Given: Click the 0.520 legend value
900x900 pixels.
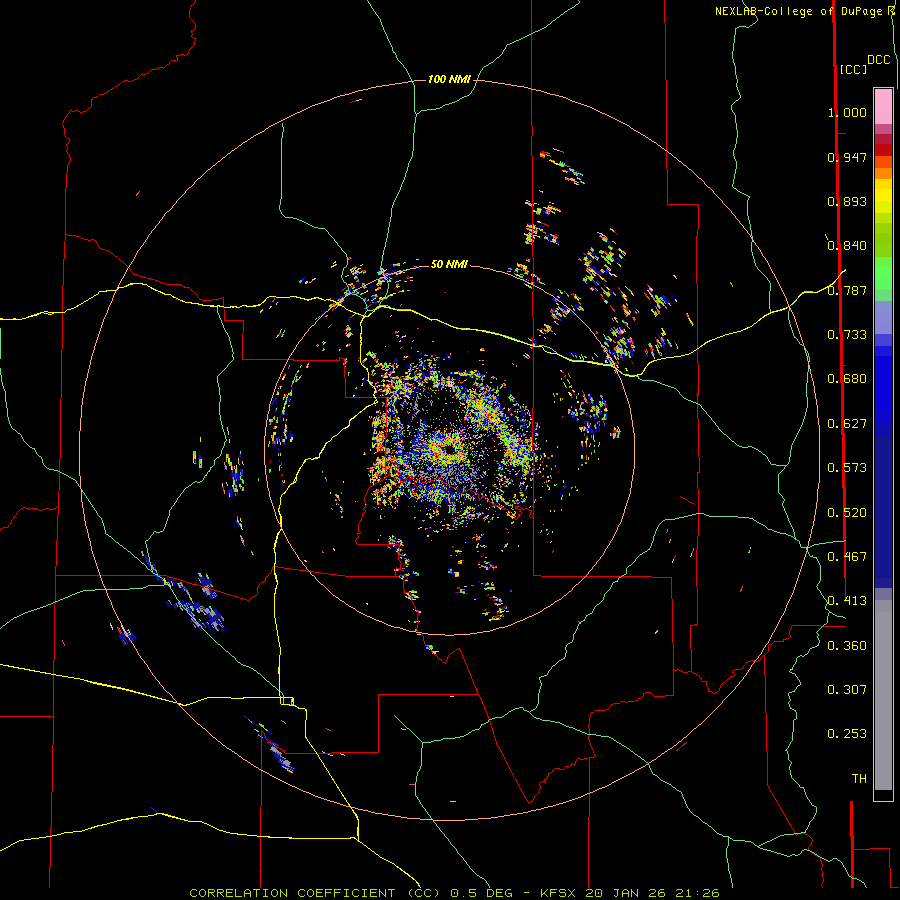Looking at the screenshot, I should (x=847, y=513).
